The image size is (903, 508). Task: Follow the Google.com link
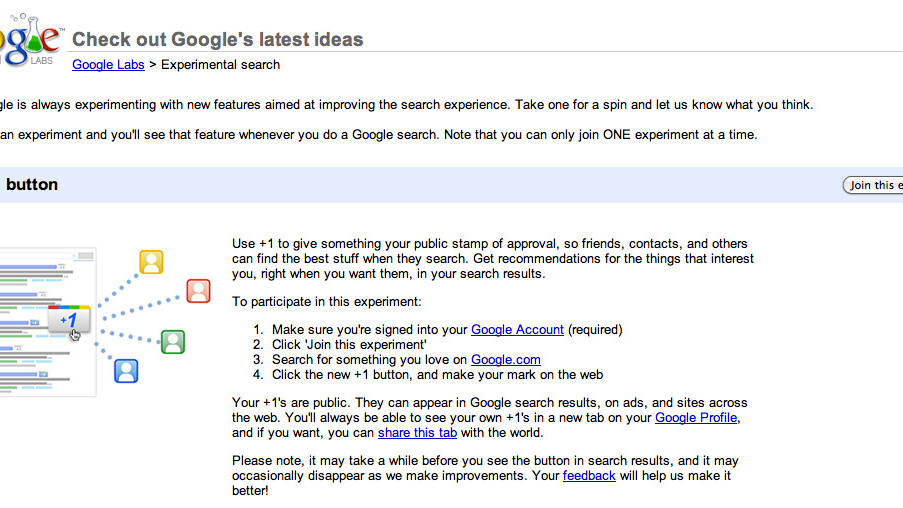pos(505,359)
